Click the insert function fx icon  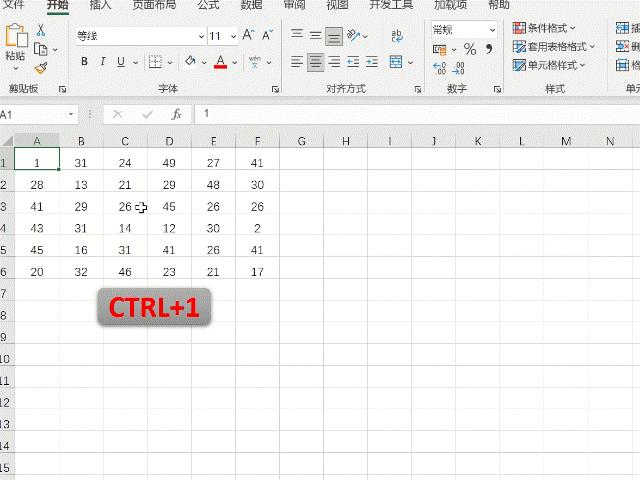pos(176,114)
